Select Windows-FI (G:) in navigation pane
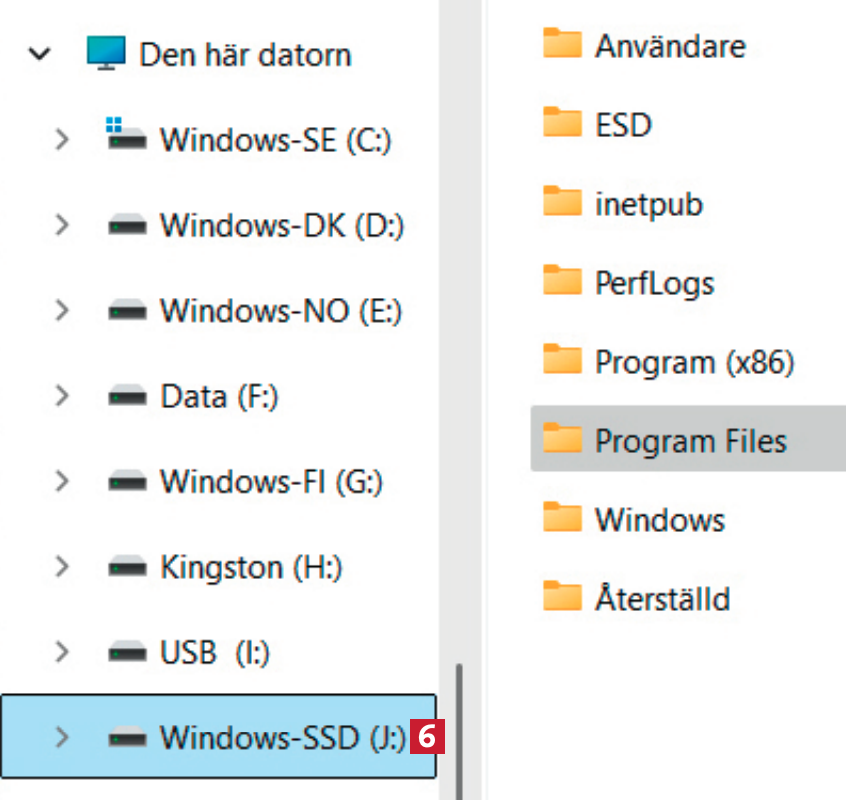The height and width of the screenshot is (800, 846). click(x=271, y=482)
